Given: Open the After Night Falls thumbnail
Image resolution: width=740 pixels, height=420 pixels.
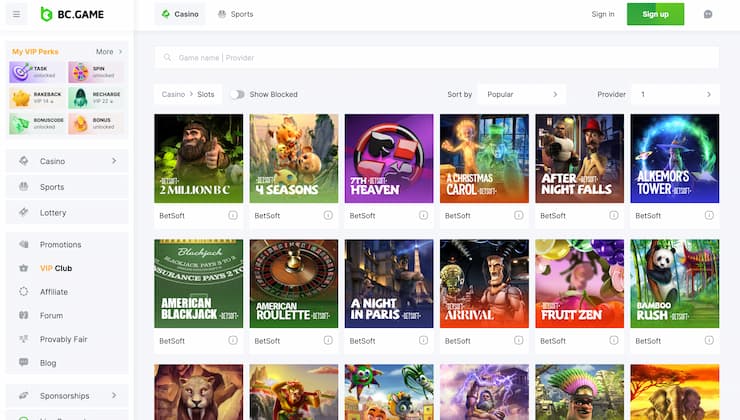Looking at the screenshot, I should 580,159.
